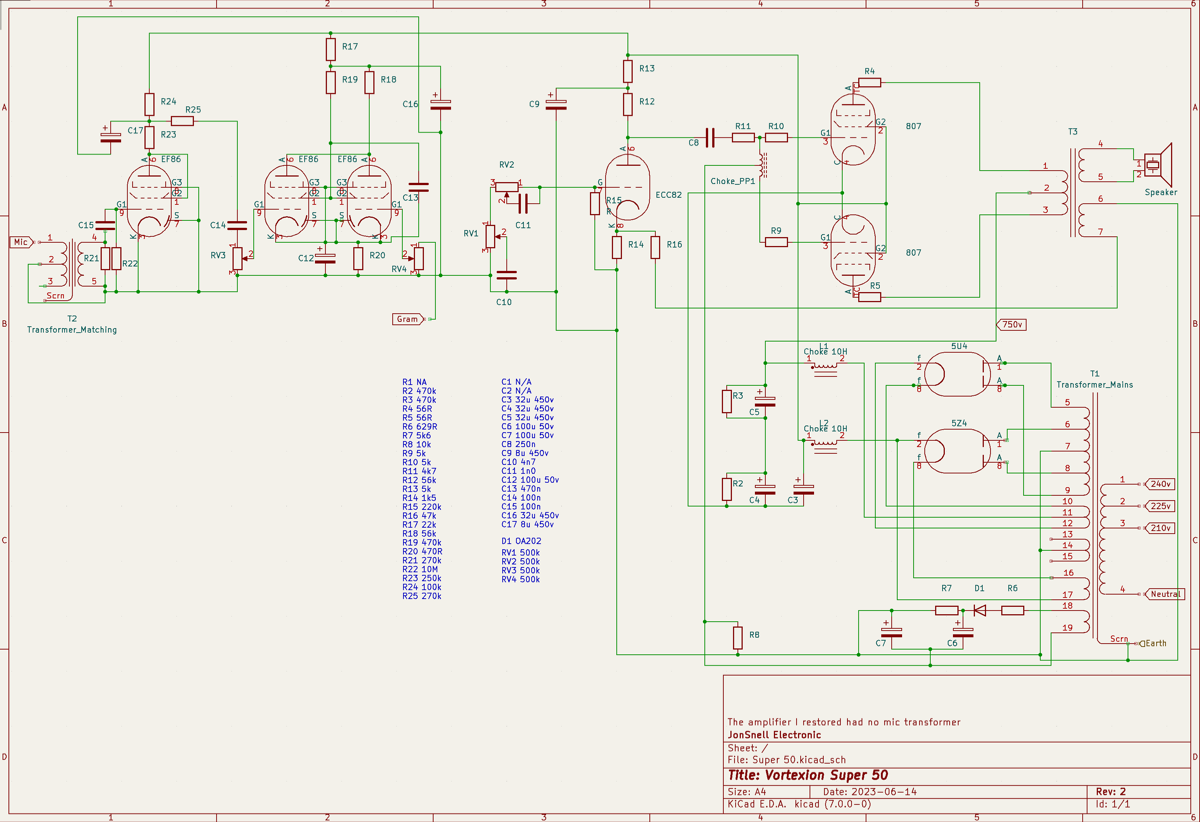Click the 'Transformer_Mains' text
The width and height of the screenshot is (1200, 822).
1095,384
